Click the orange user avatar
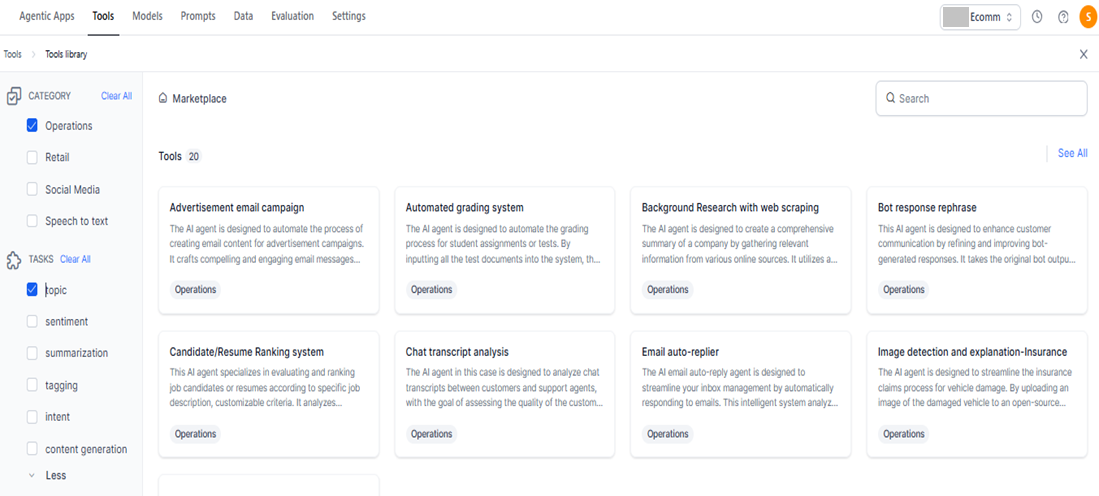The width and height of the screenshot is (1099, 496). tap(1088, 17)
